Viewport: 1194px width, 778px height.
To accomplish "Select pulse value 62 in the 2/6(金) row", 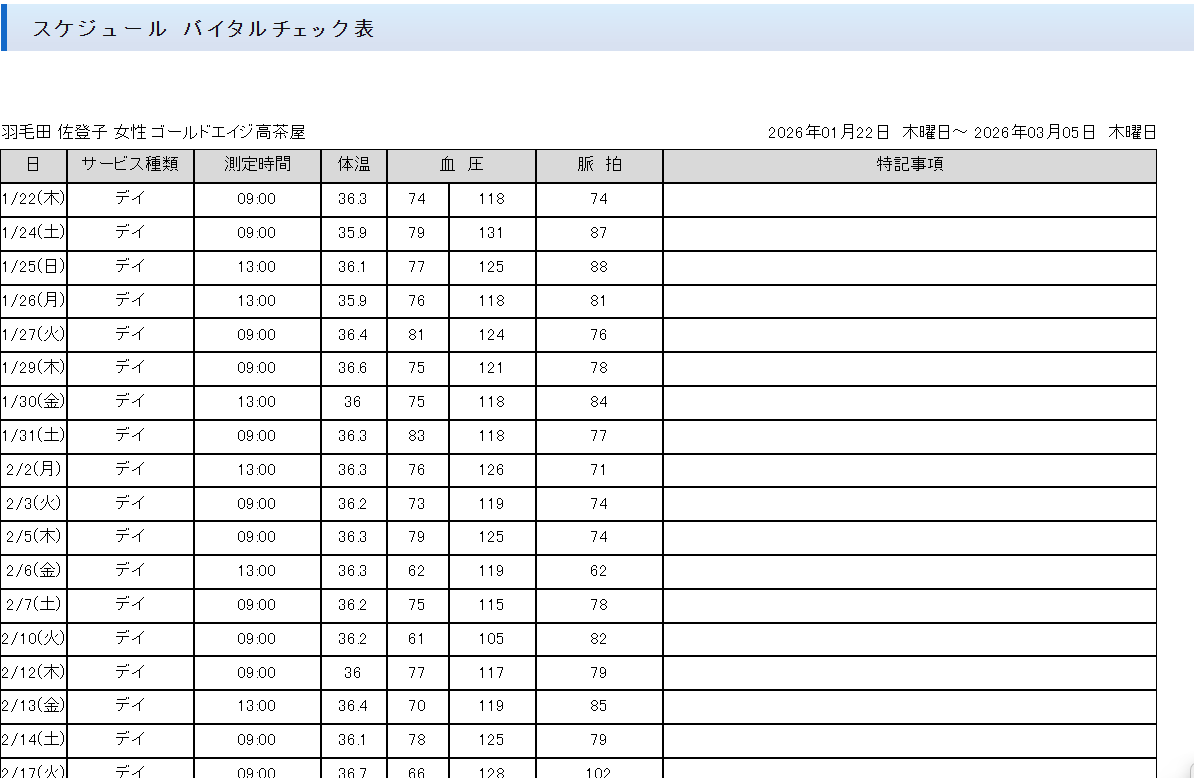I will click(x=598, y=571).
